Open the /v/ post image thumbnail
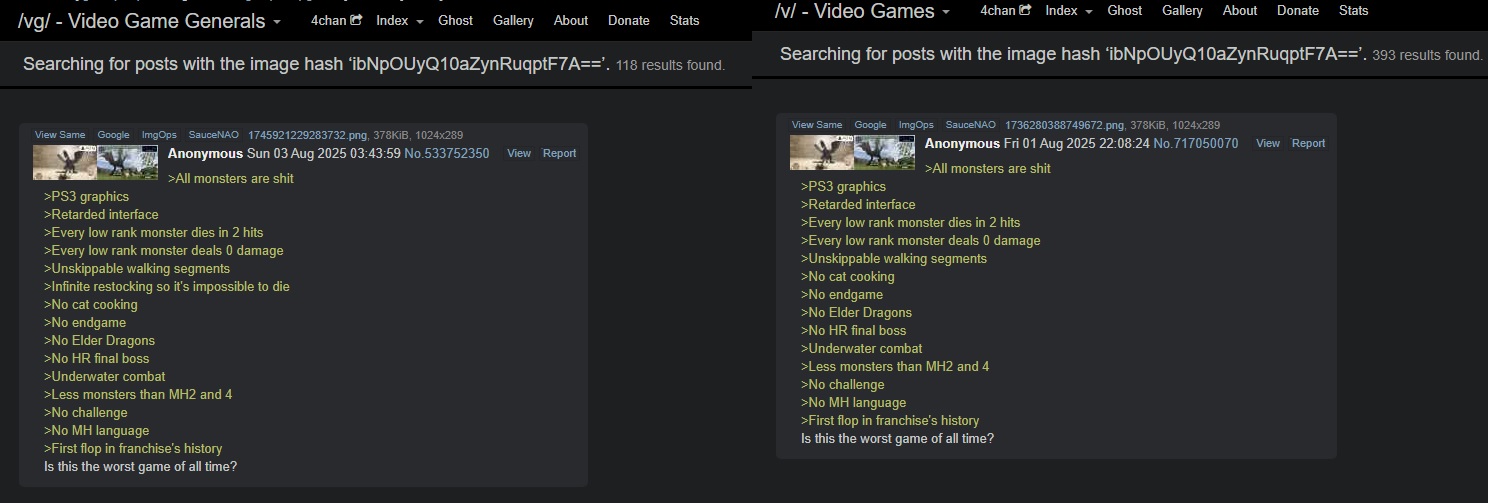 853,152
